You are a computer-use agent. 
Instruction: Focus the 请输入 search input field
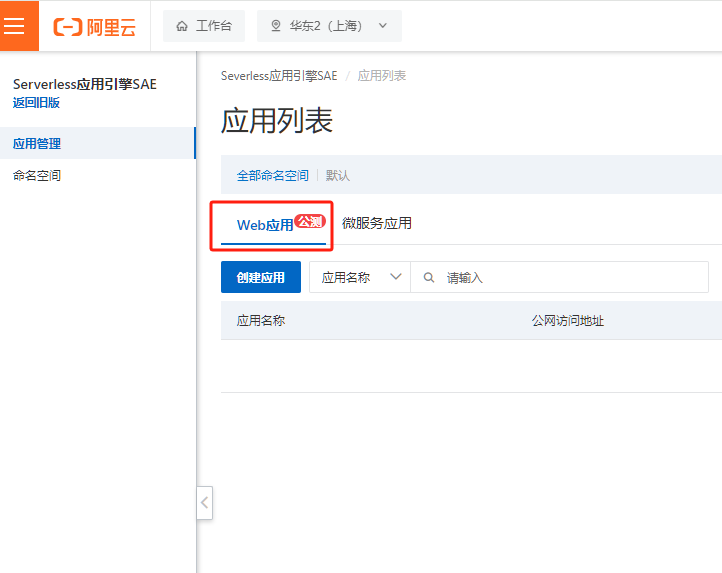point(559,277)
